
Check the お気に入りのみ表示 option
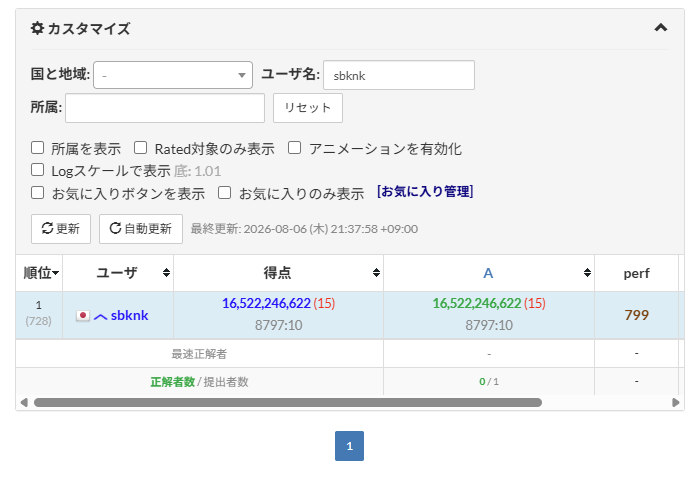pos(224,193)
